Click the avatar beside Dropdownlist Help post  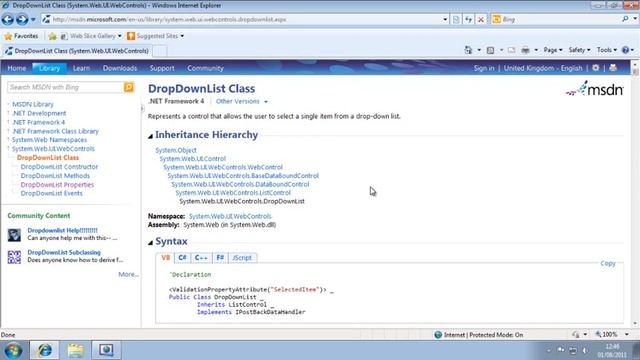14,235
